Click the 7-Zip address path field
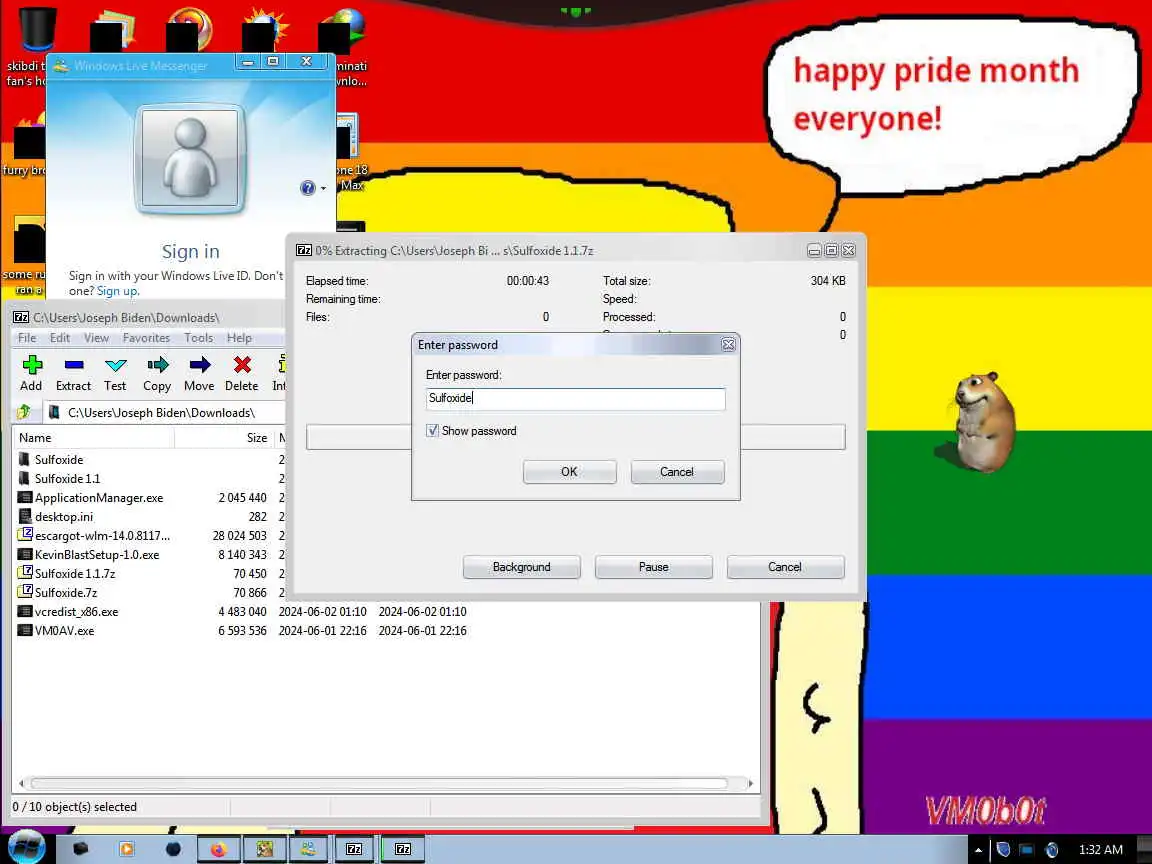1152x864 pixels. click(x=165, y=413)
